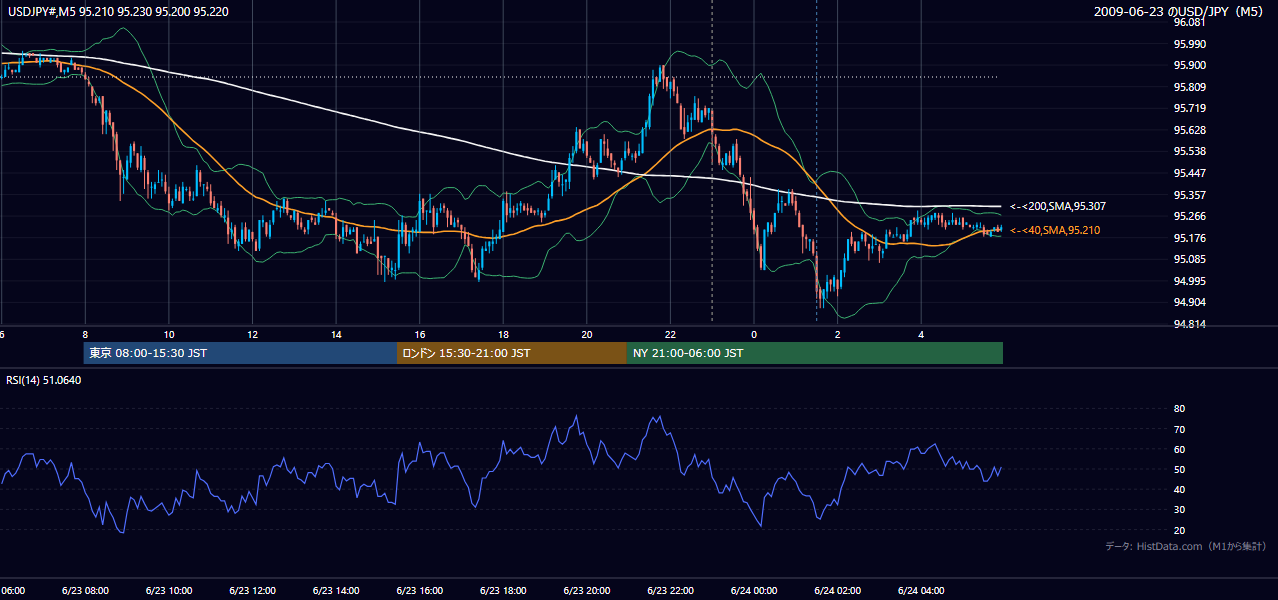Screen dimensions: 1278x600
Task: Click the 6/24 04:00 time axis label
Action: pyautogui.click(x=921, y=591)
